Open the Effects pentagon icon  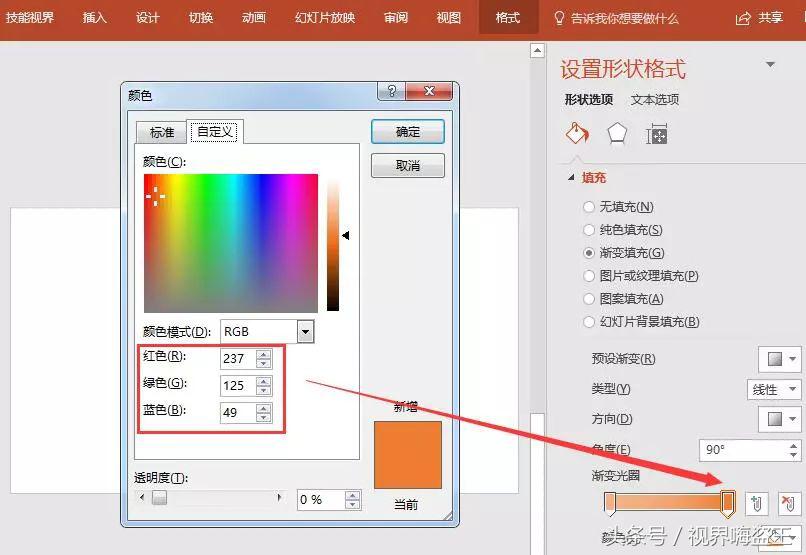[x=617, y=134]
